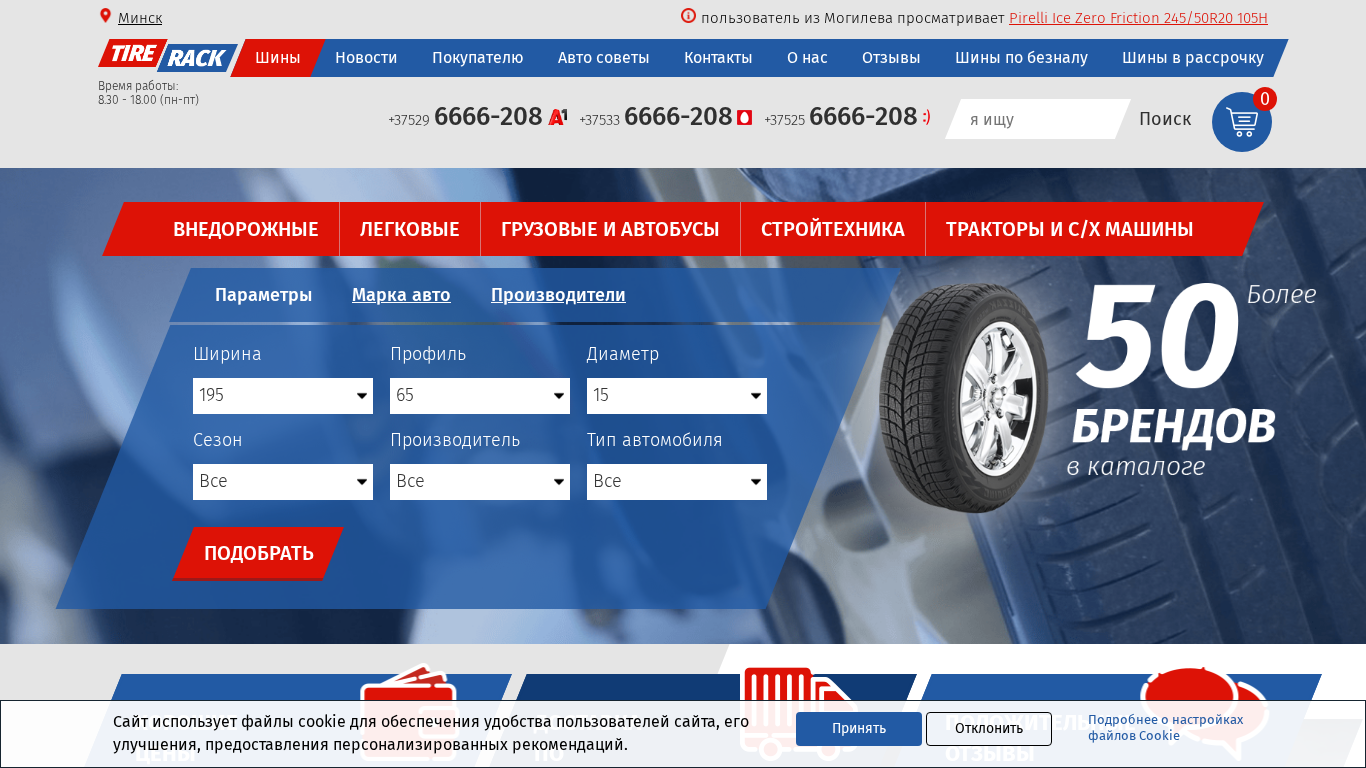Image resolution: width=1366 pixels, height=768 pixels.
Task: Expand the Сезон dropdown
Action: (283, 482)
